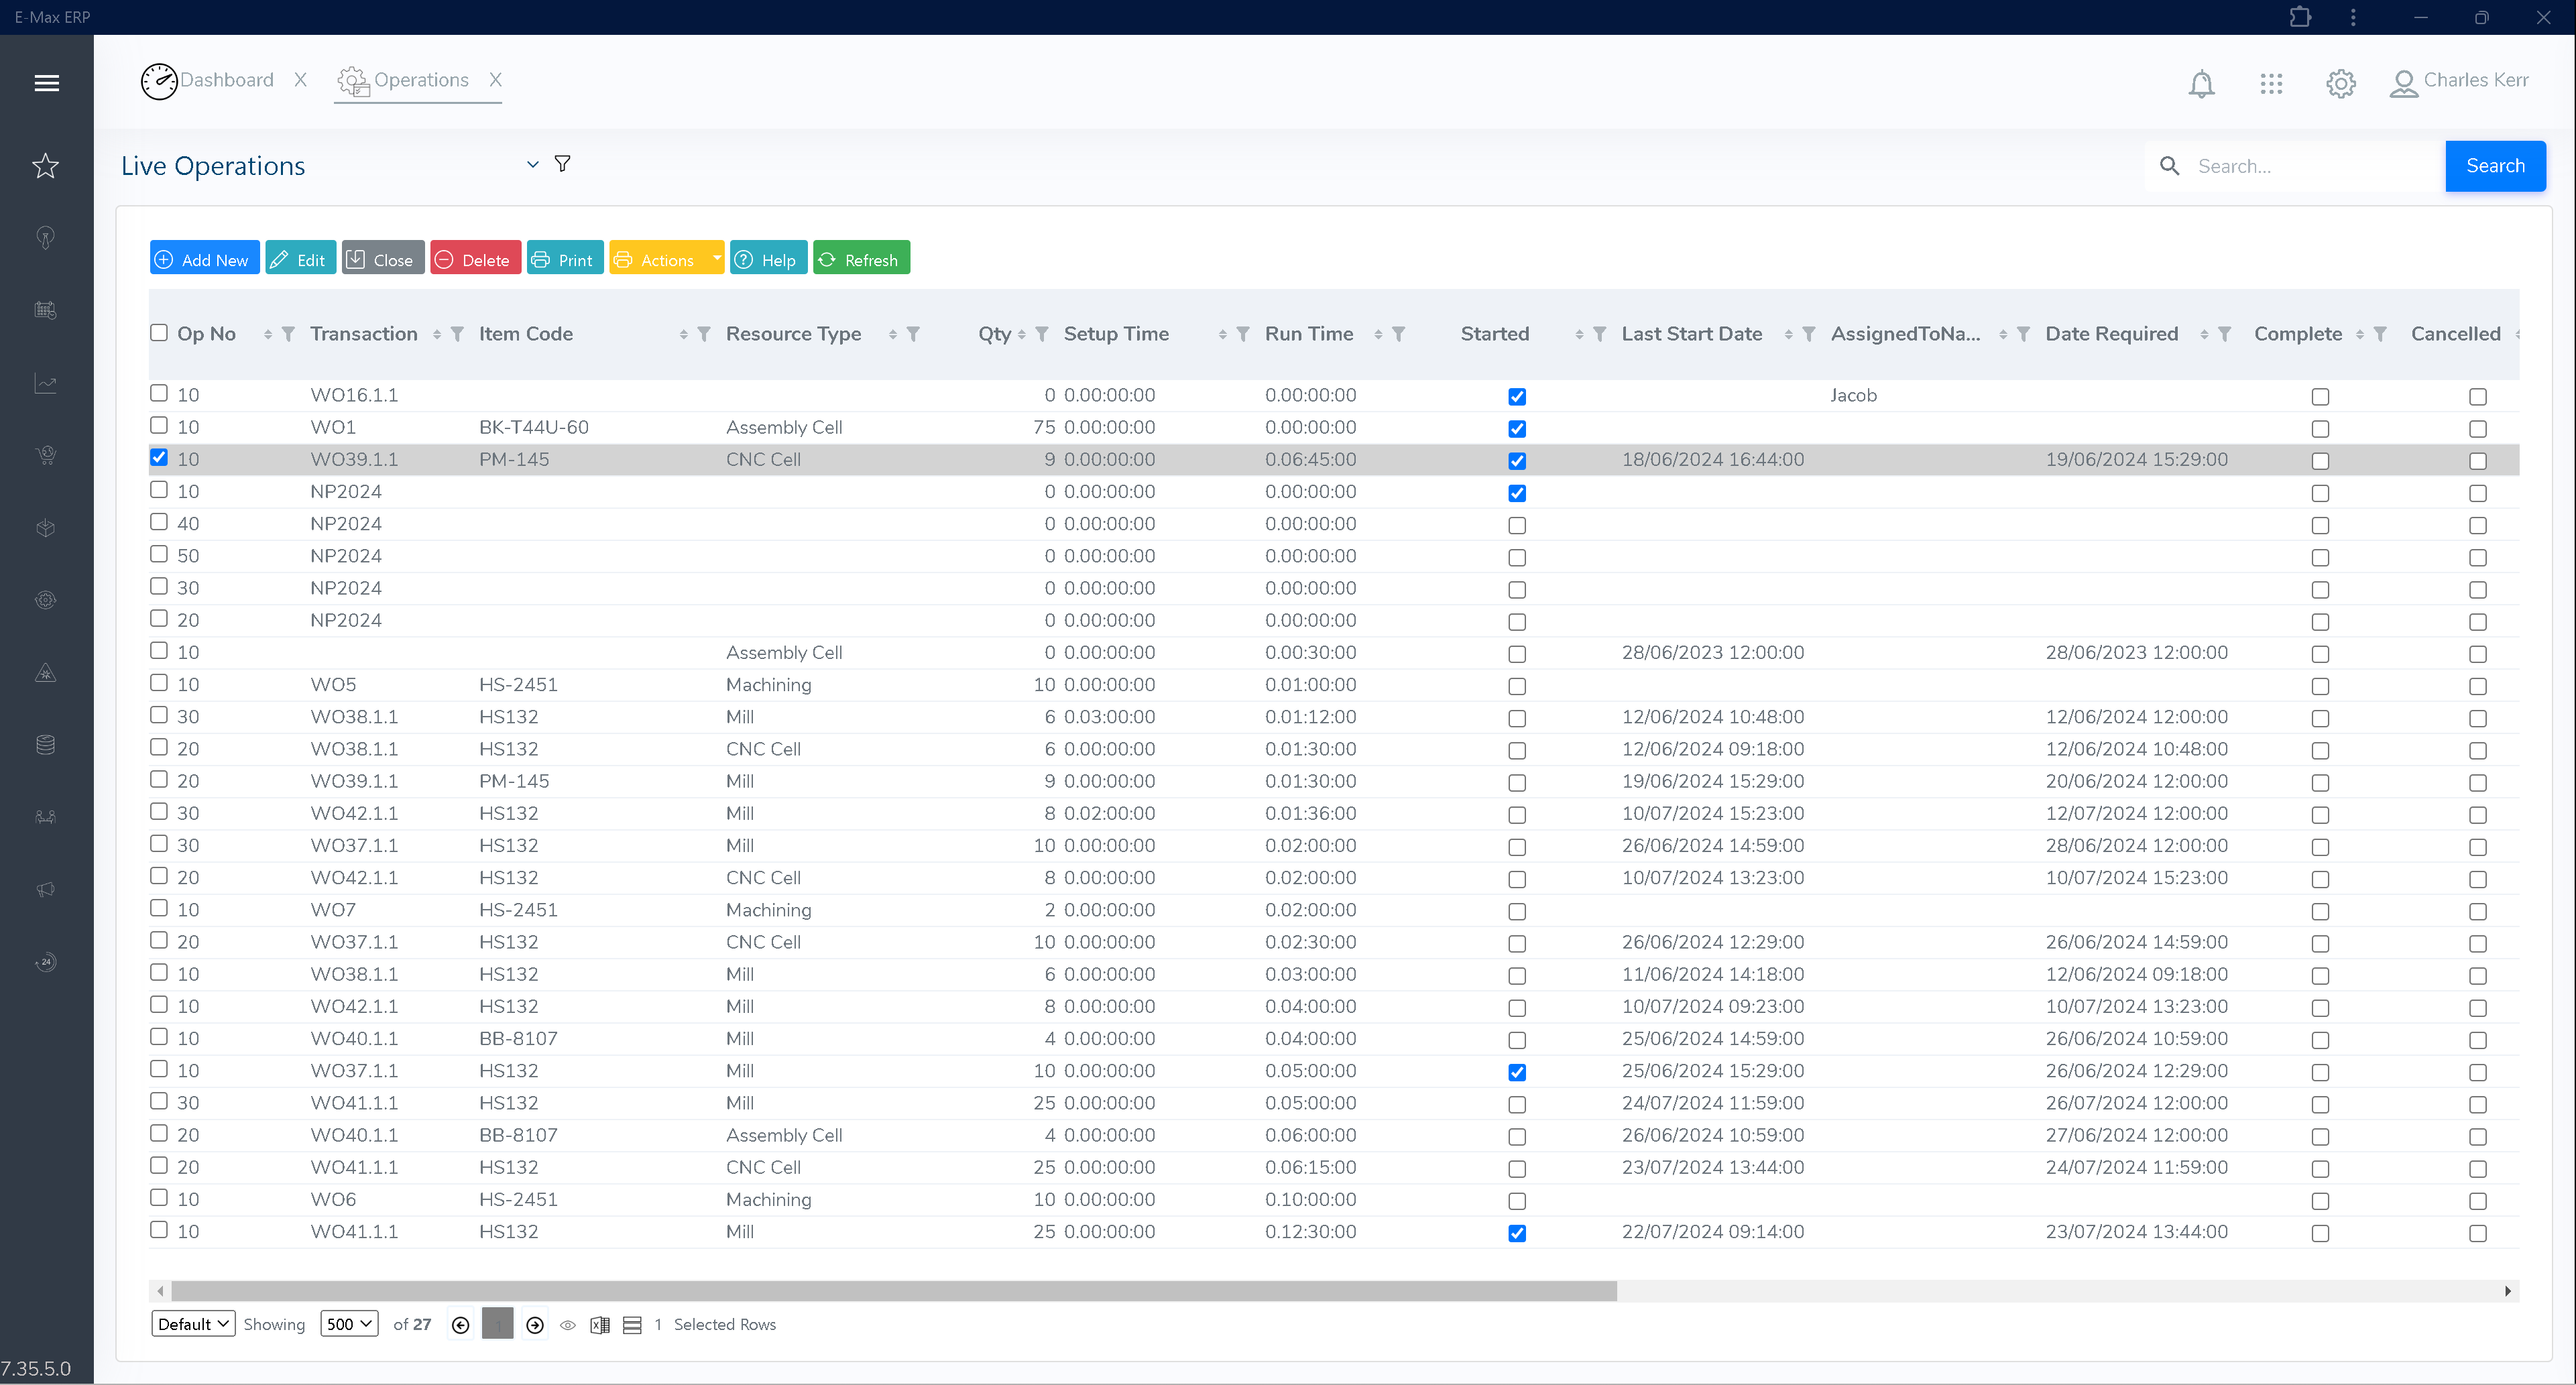The height and width of the screenshot is (1385, 2576).
Task: Uncheck the Started checkbox for WO39.1.1
Action: tap(1517, 460)
